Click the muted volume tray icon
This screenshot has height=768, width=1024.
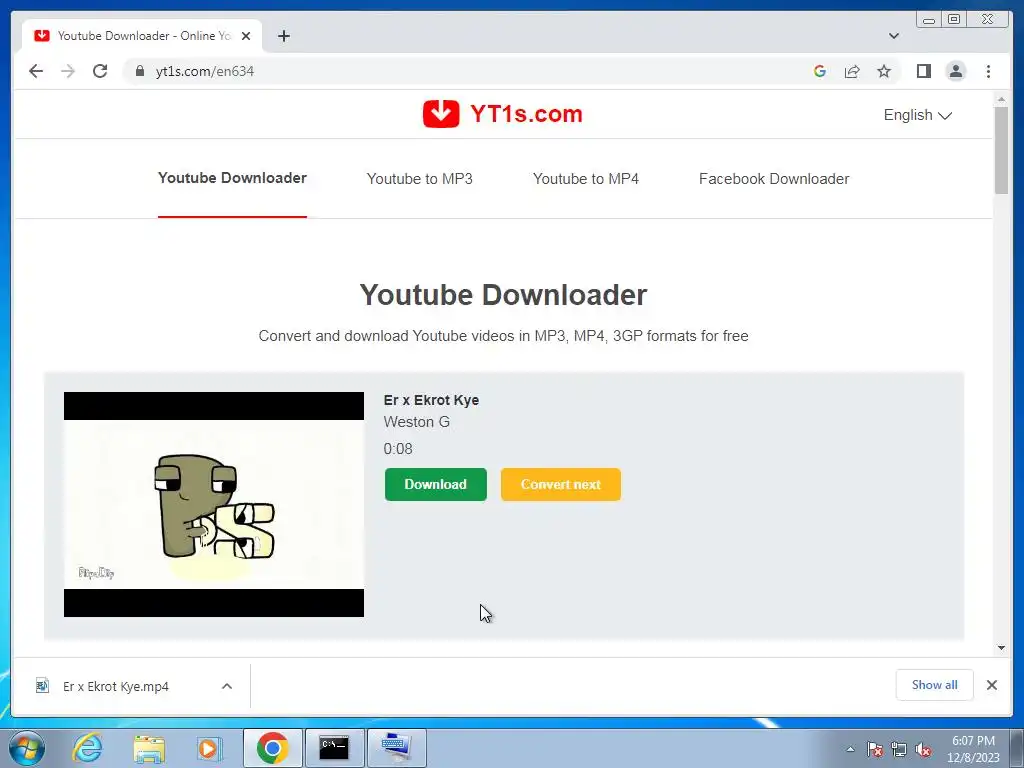tap(923, 749)
